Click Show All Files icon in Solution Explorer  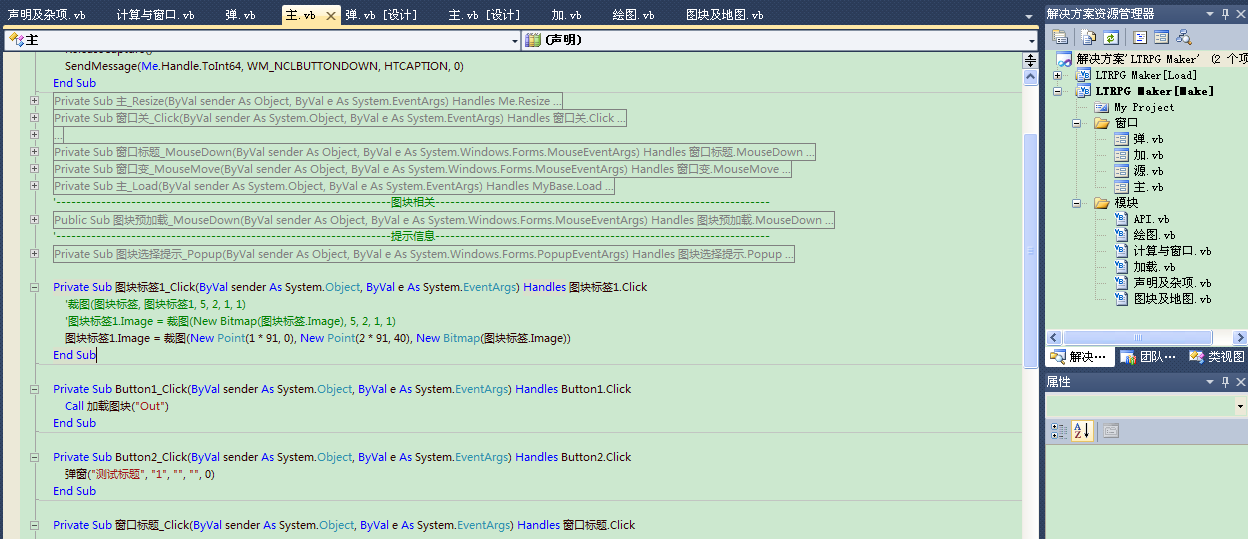tap(1087, 37)
